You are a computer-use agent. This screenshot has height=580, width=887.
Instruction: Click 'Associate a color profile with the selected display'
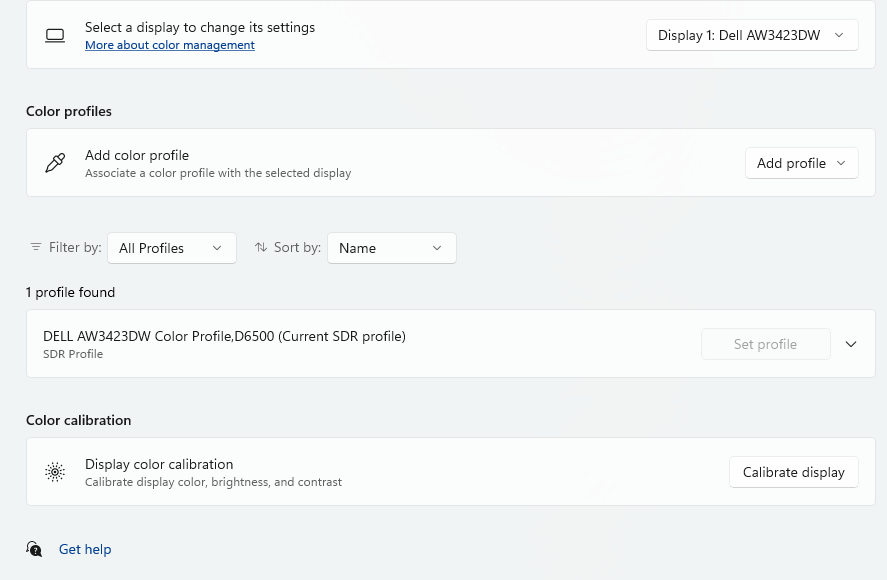218,173
